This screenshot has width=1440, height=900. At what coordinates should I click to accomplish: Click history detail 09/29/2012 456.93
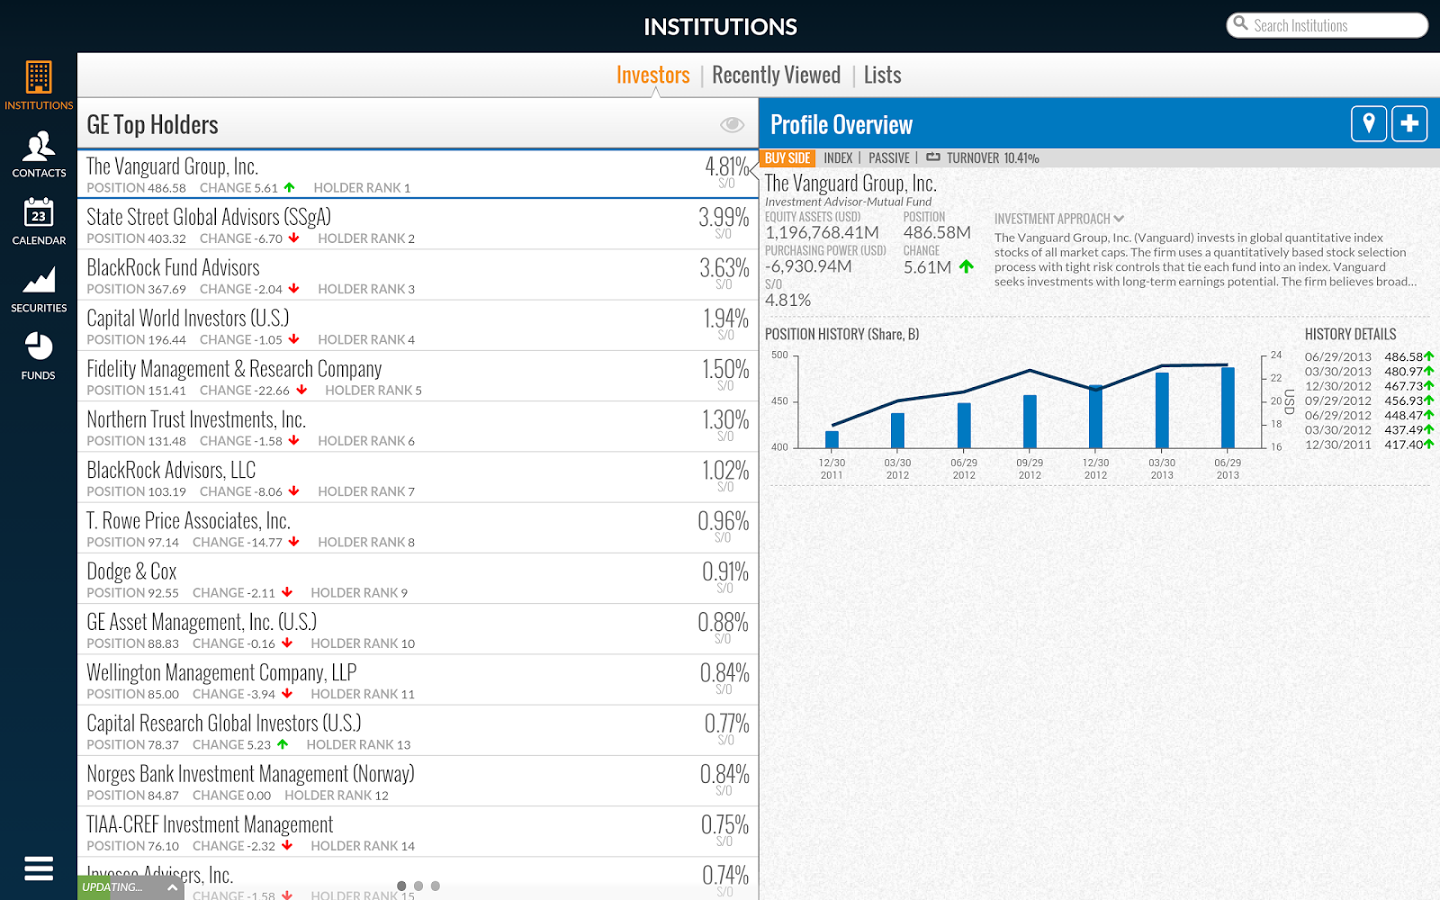(x=1369, y=400)
